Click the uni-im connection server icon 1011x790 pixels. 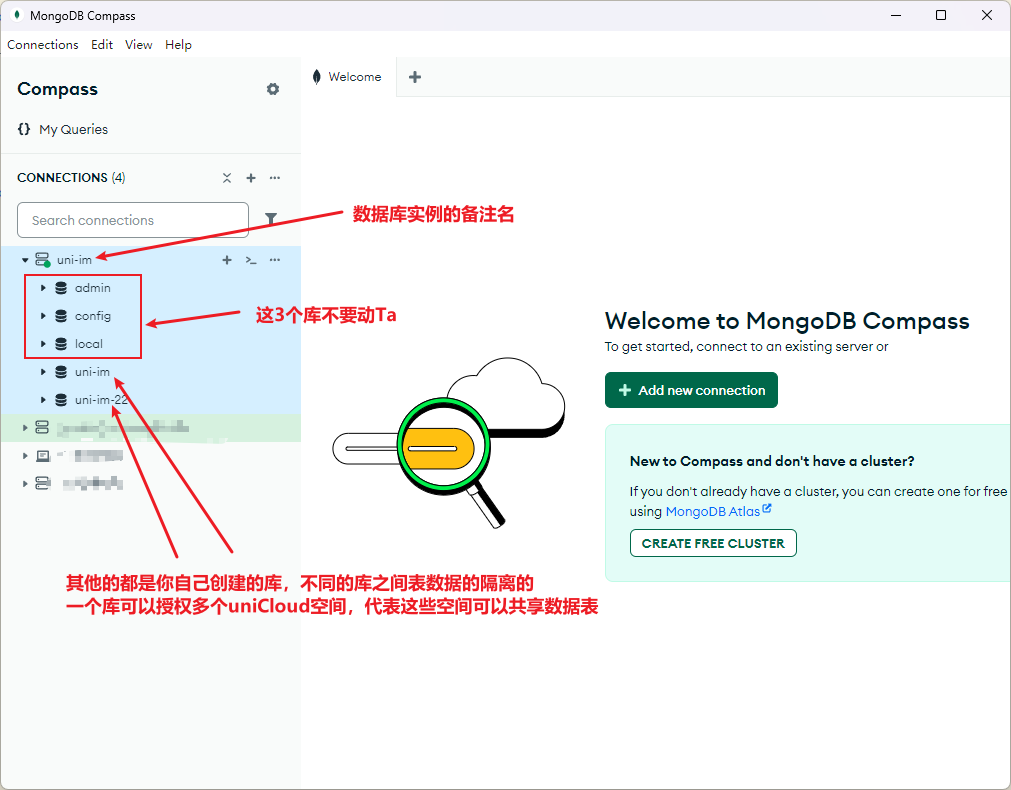pyautogui.click(x=43, y=260)
